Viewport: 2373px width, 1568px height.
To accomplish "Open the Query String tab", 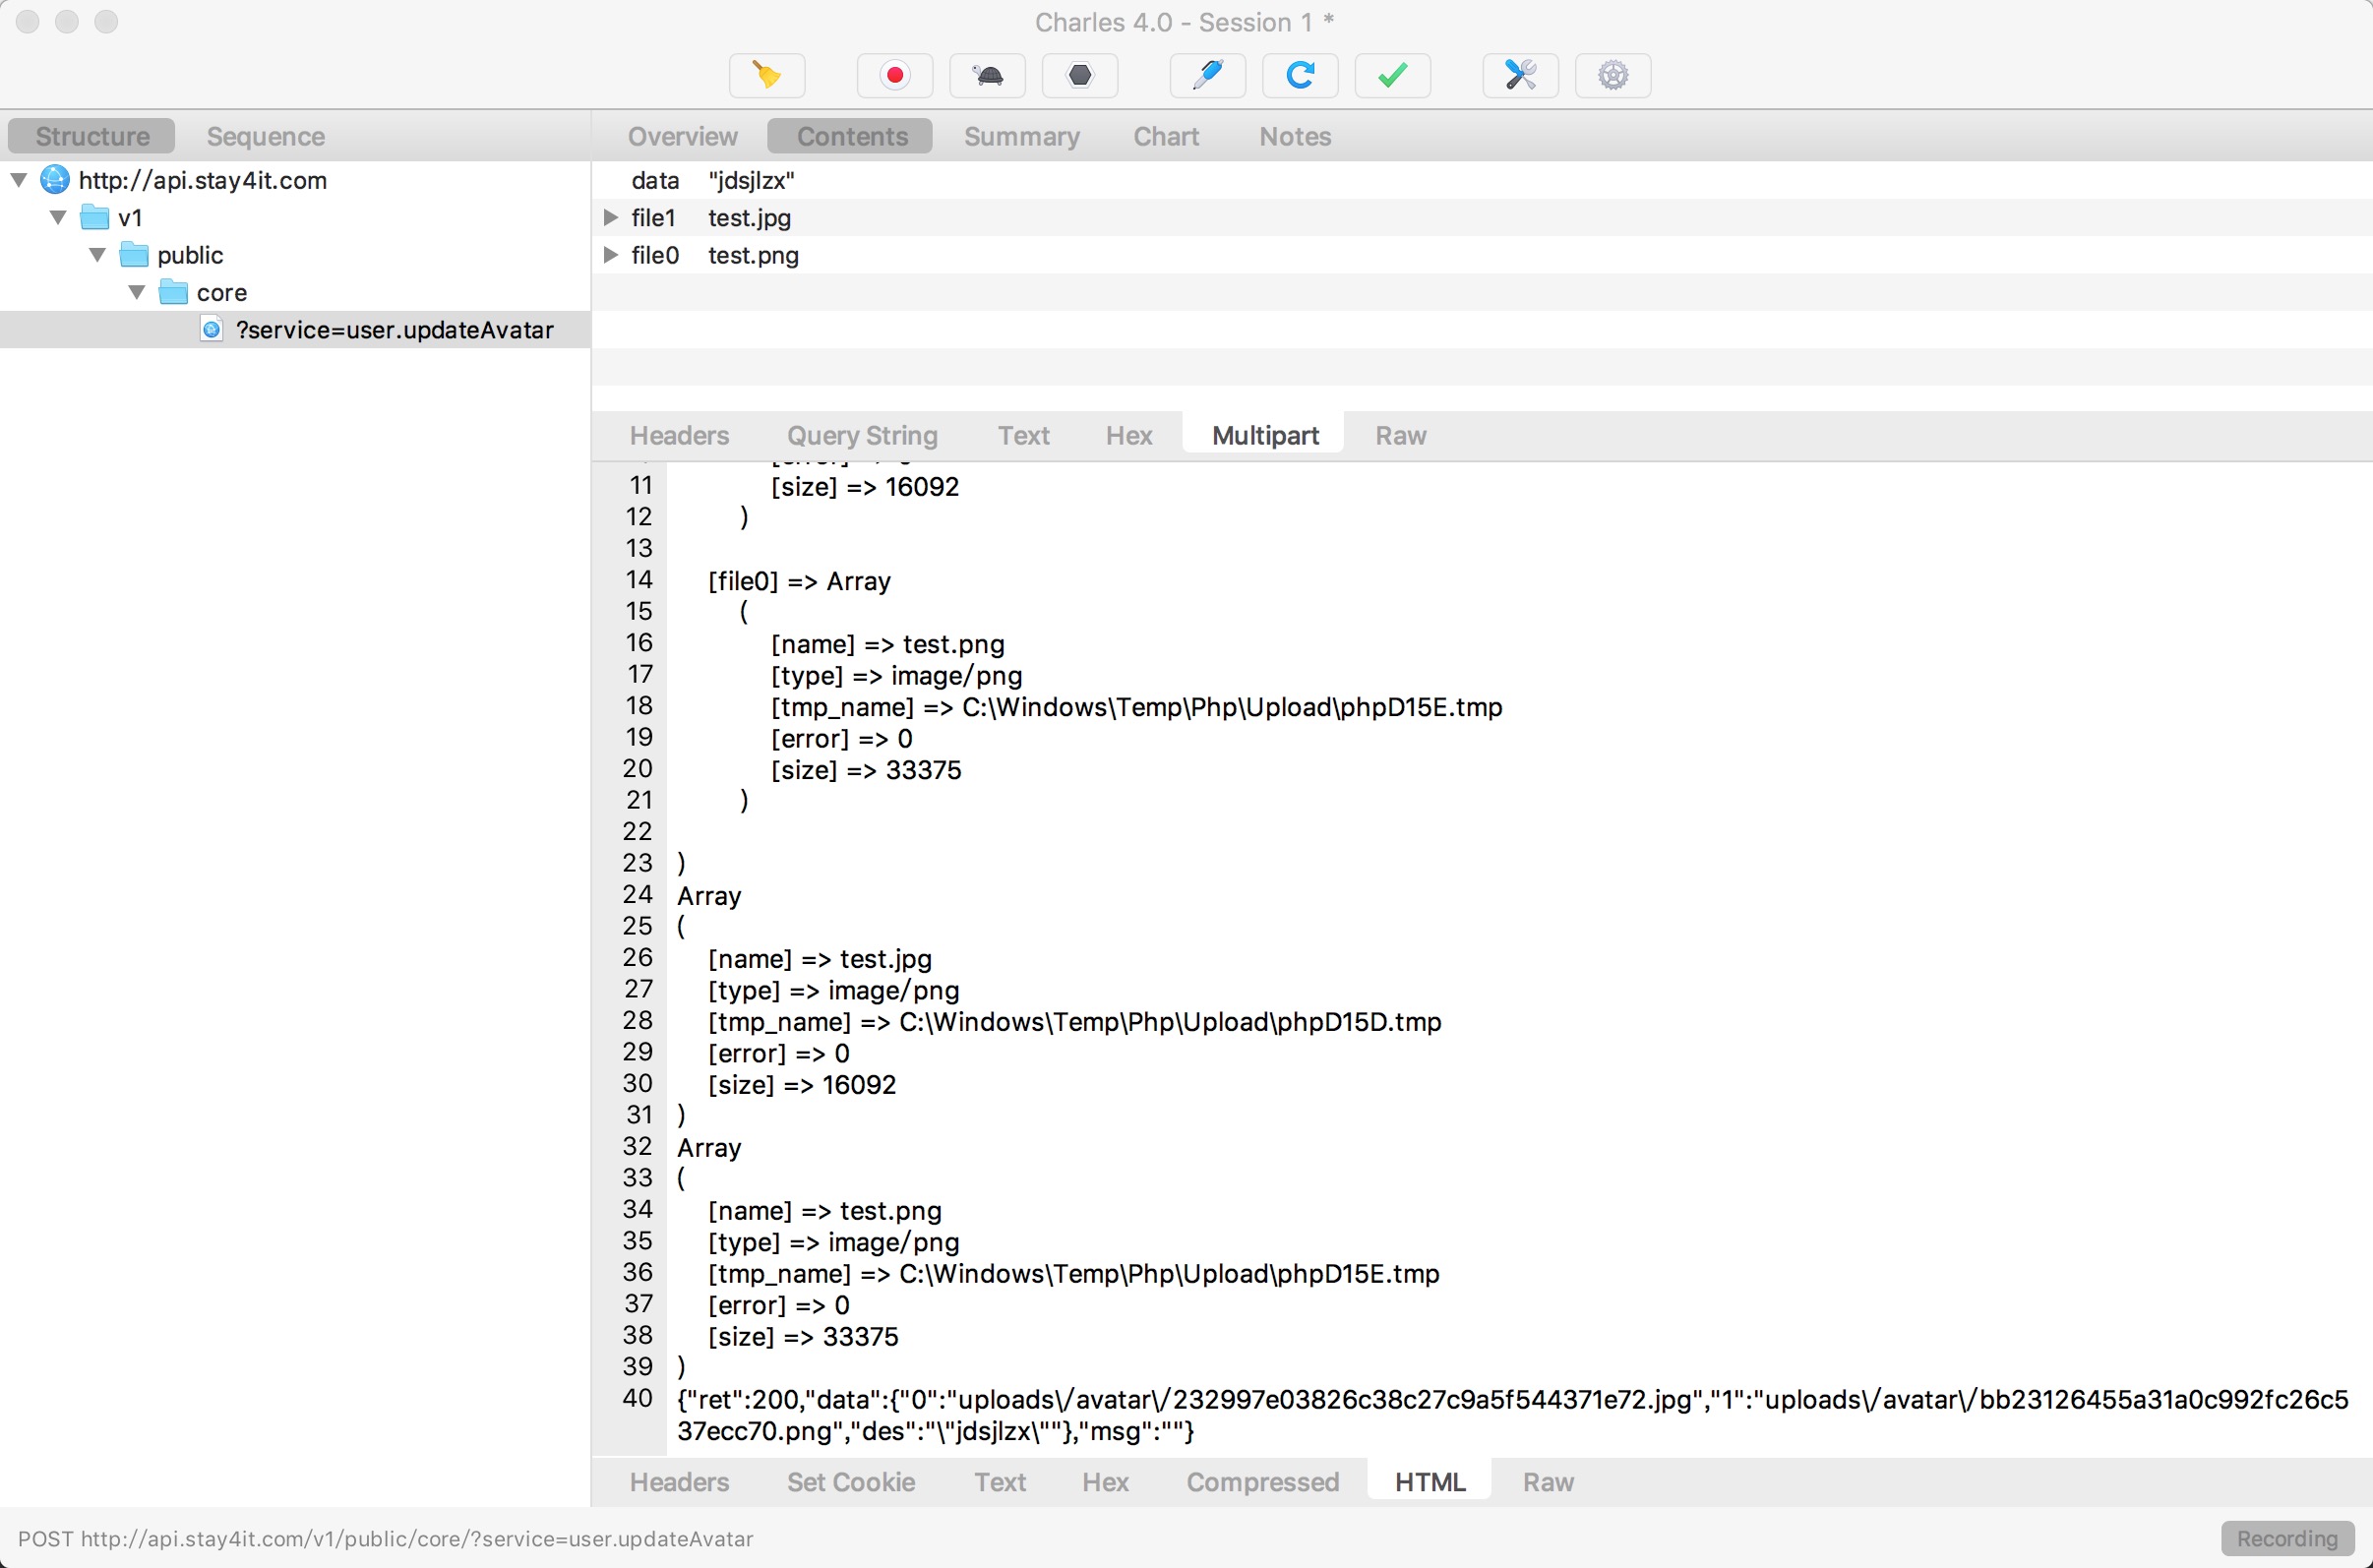I will (x=862, y=436).
